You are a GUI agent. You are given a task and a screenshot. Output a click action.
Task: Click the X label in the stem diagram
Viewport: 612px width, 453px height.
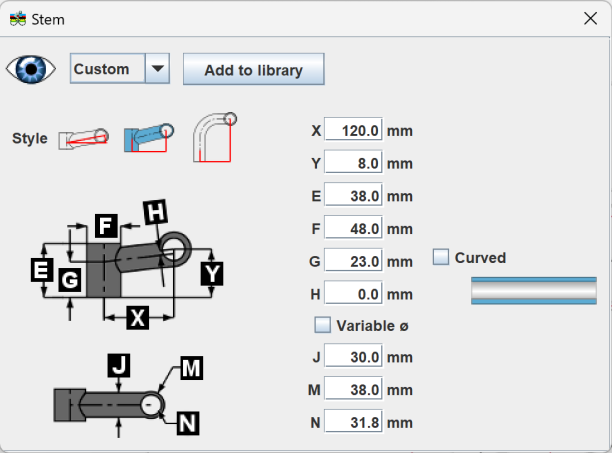tap(137, 318)
